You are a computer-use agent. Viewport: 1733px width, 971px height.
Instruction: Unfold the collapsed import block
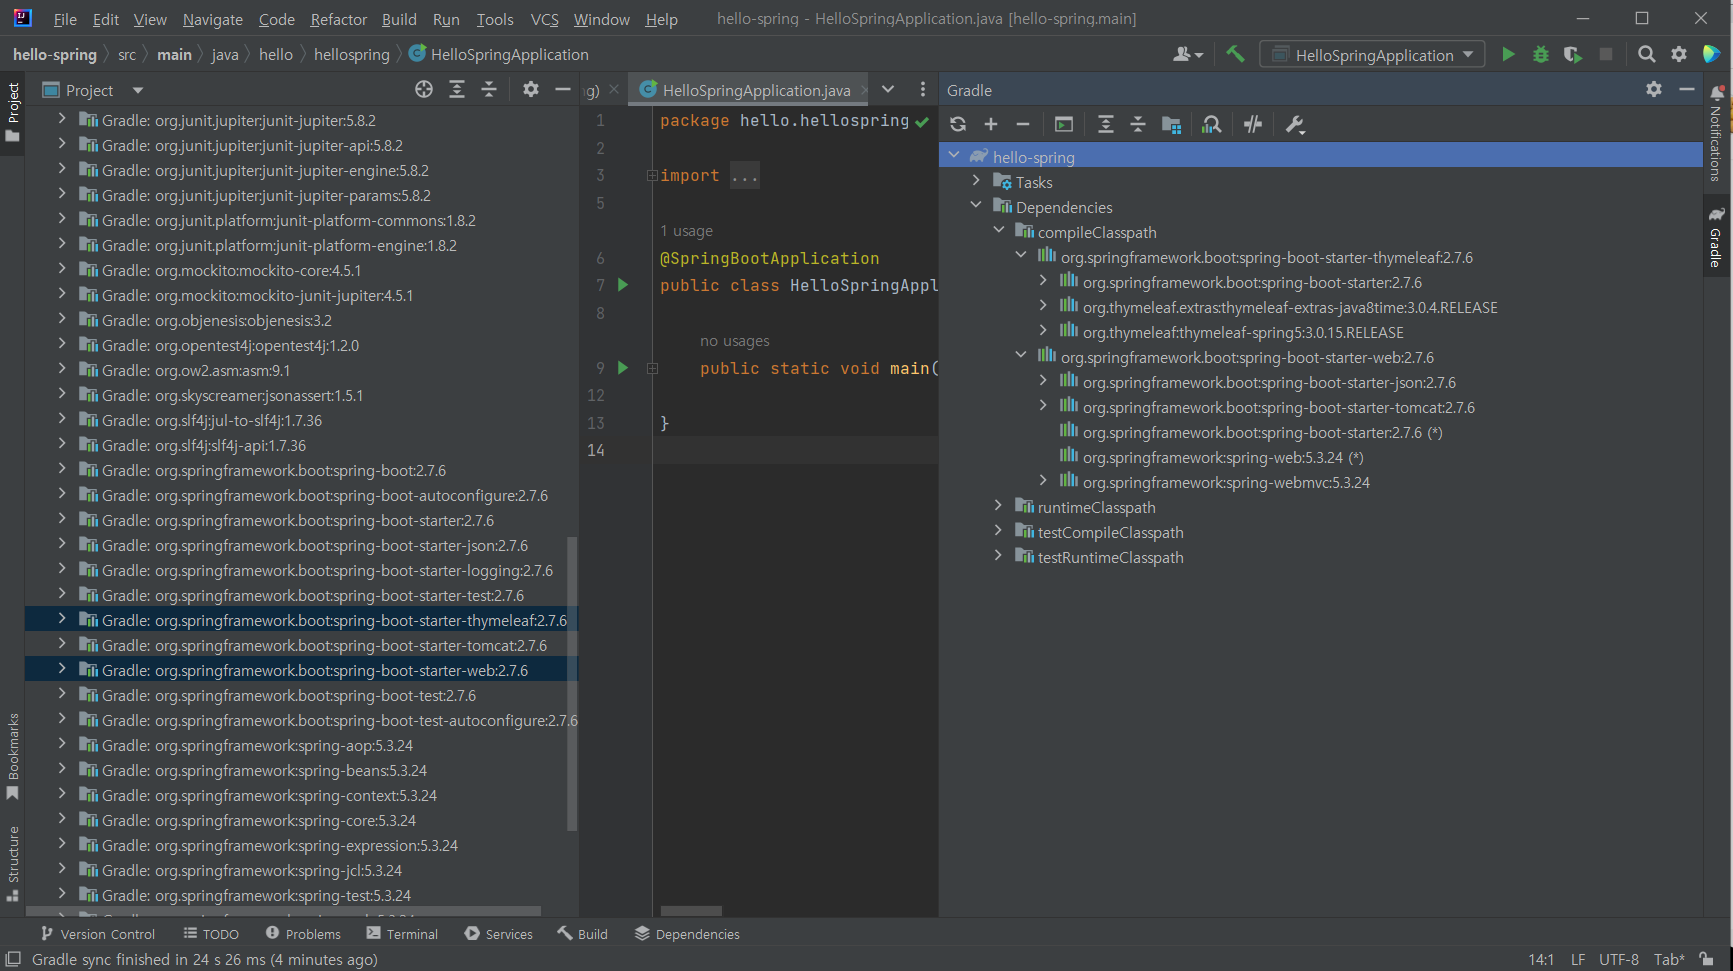point(652,175)
